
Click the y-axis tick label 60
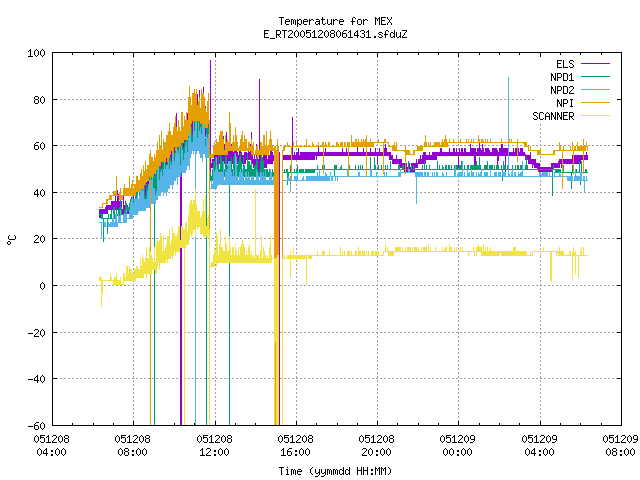(x=40, y=146)
